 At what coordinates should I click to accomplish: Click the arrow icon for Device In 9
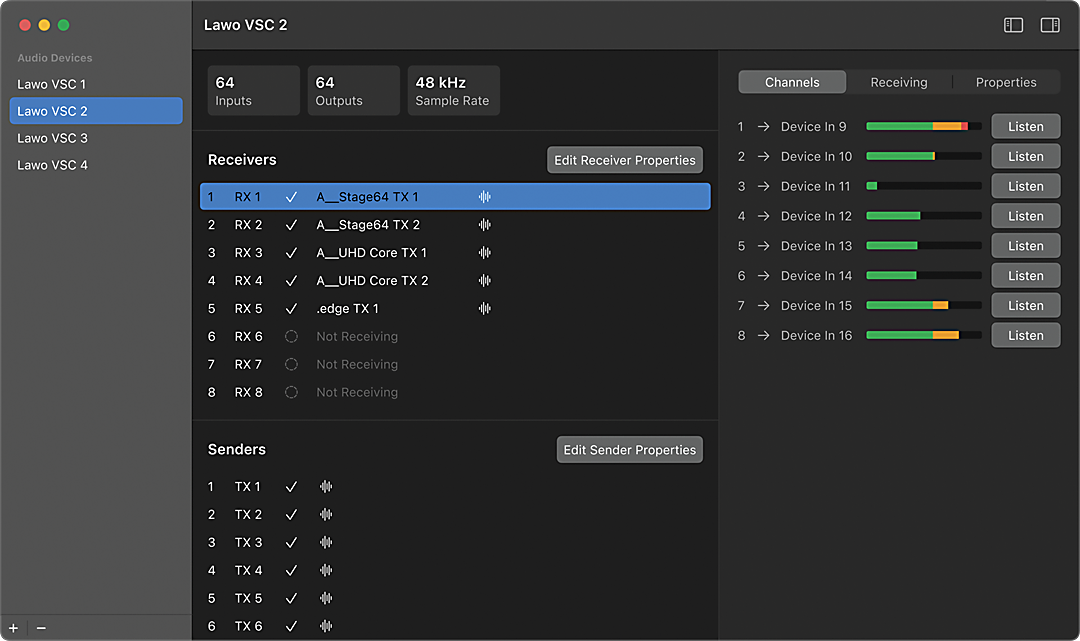(763, 127)
